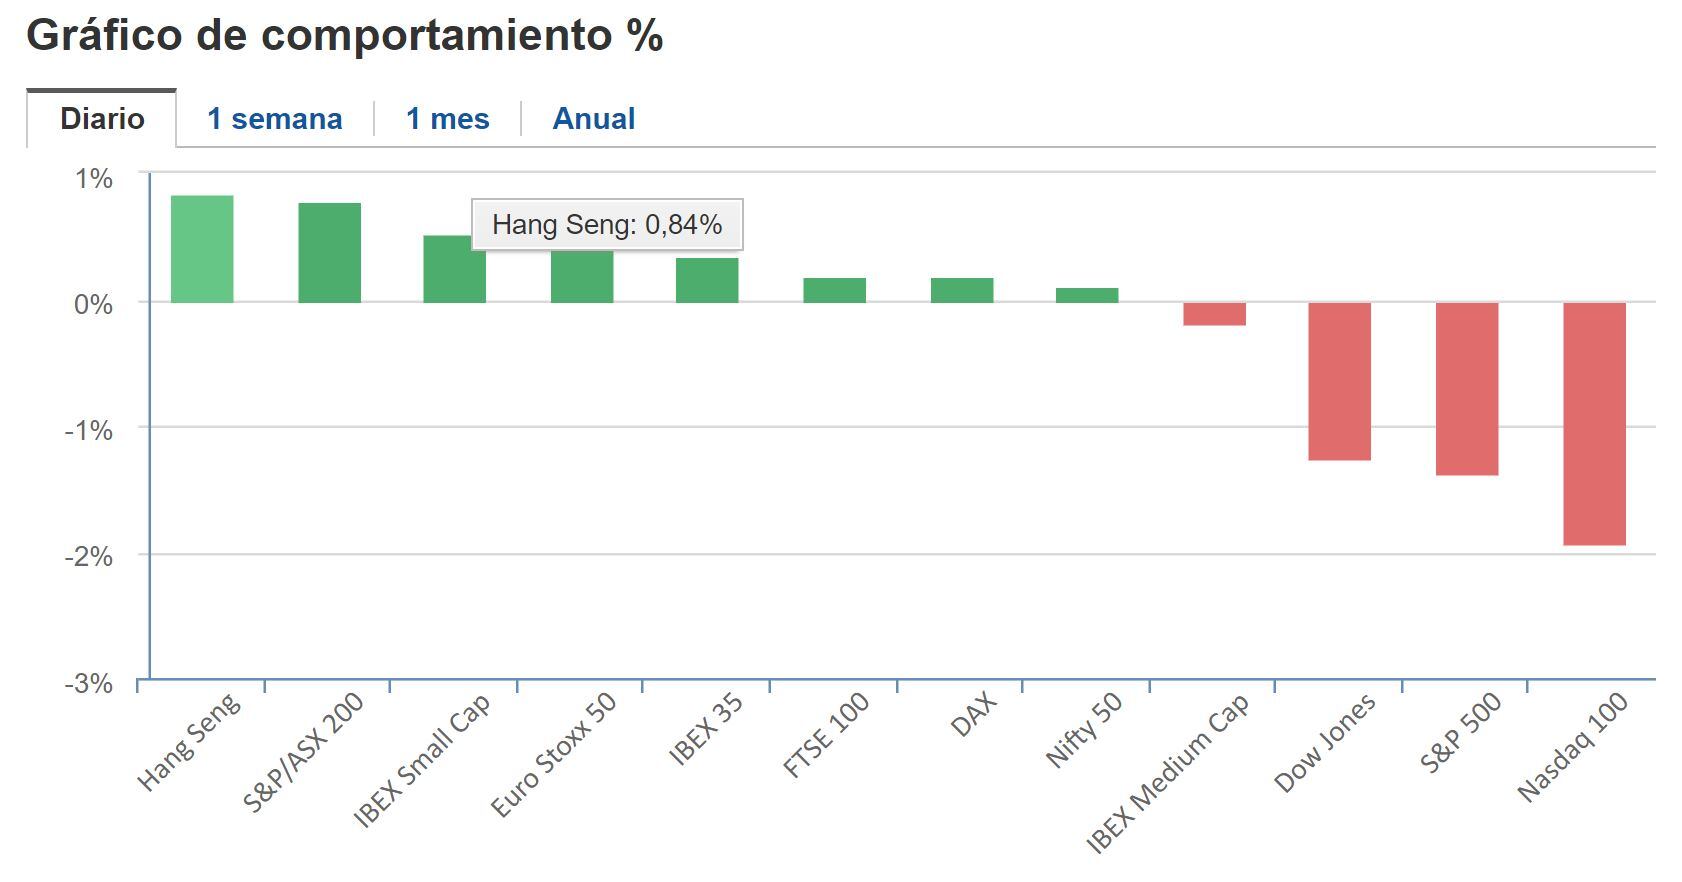Click the FTSE 100 bar
This screenshot has width=1682, height=882.
pyautogui.click(x=835, y=290)
